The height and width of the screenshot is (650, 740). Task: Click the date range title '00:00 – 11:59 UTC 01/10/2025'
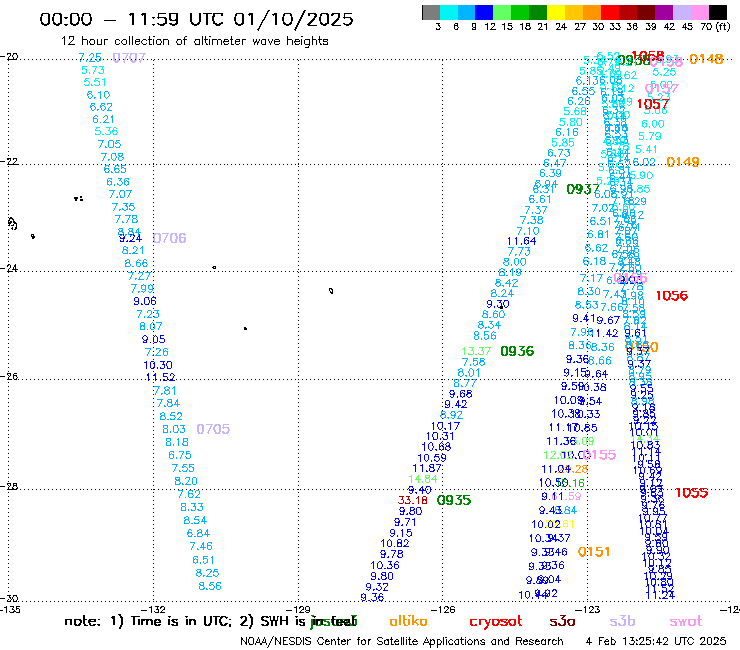tap(196, 19)
